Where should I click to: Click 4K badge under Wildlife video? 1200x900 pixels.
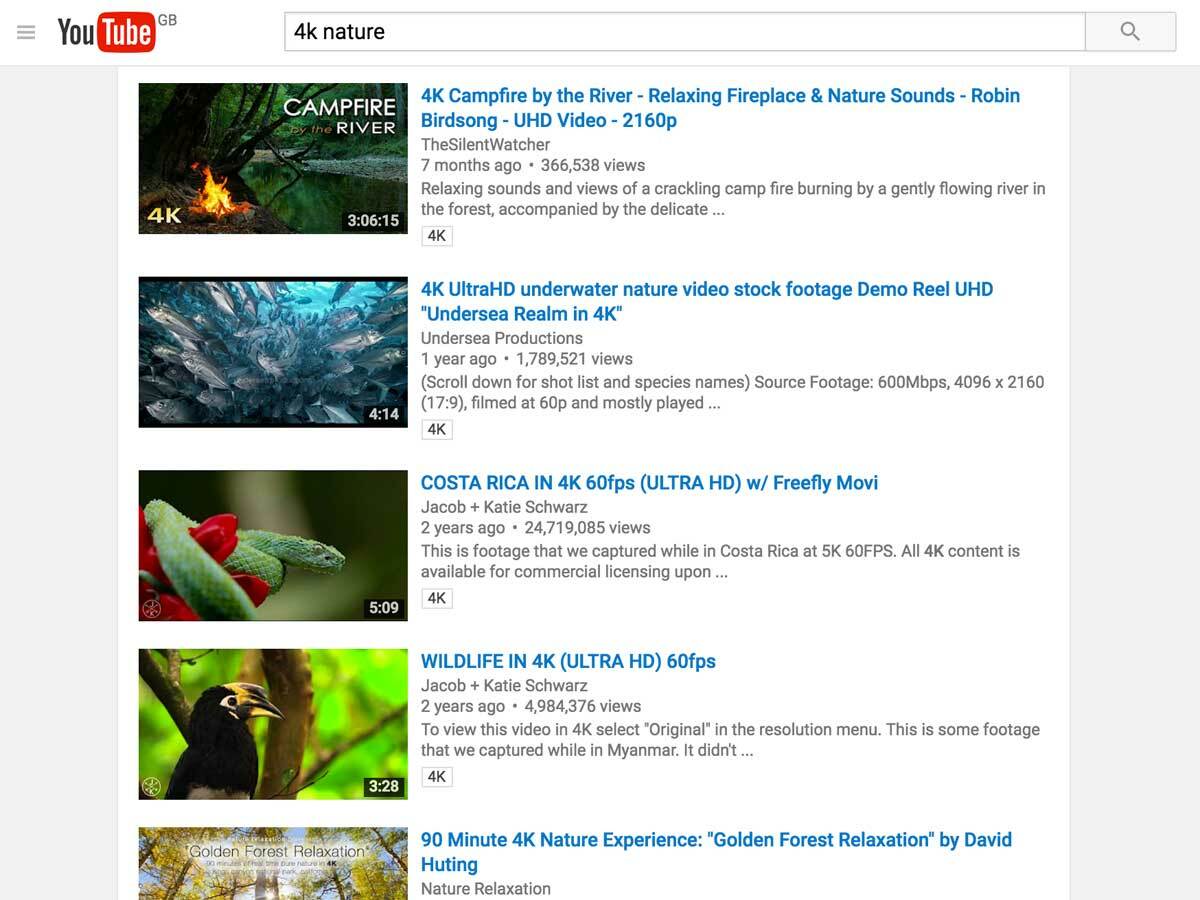click(x=437, y=776)
